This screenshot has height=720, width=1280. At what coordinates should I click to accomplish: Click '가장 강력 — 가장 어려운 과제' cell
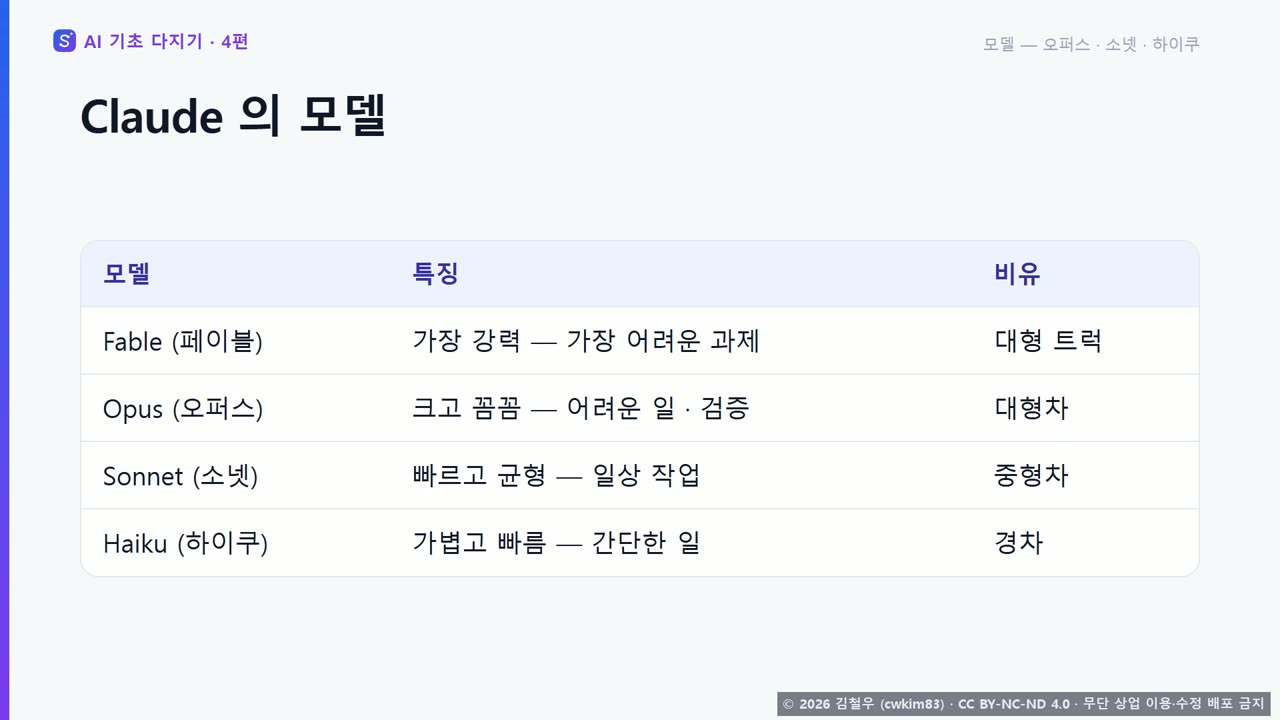586,341
